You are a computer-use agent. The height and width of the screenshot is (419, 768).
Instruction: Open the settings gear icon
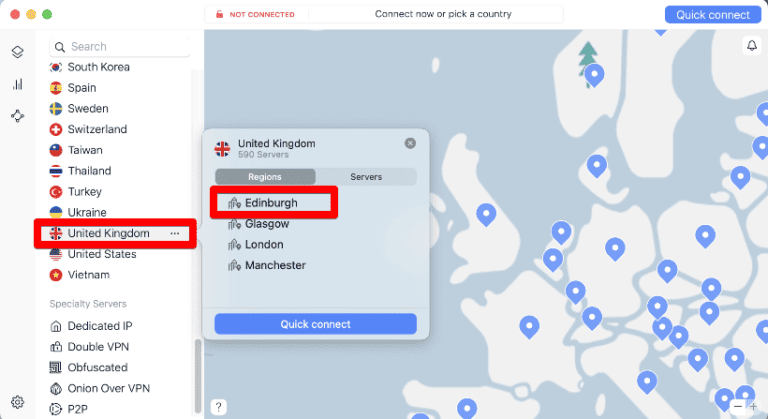coord(17,402)
